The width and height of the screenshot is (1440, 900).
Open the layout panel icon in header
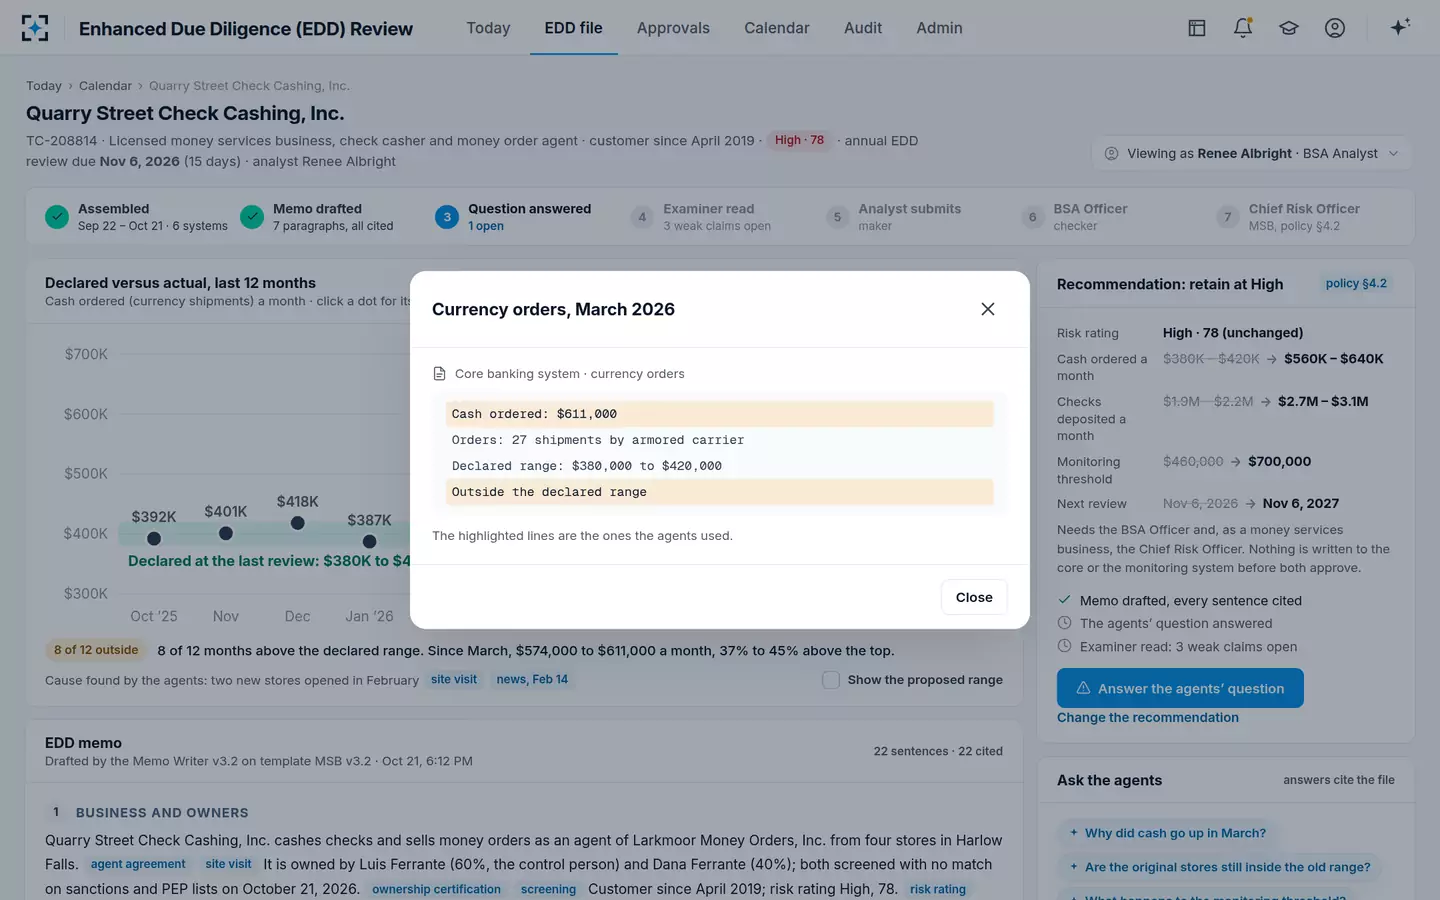[1197, 28]
